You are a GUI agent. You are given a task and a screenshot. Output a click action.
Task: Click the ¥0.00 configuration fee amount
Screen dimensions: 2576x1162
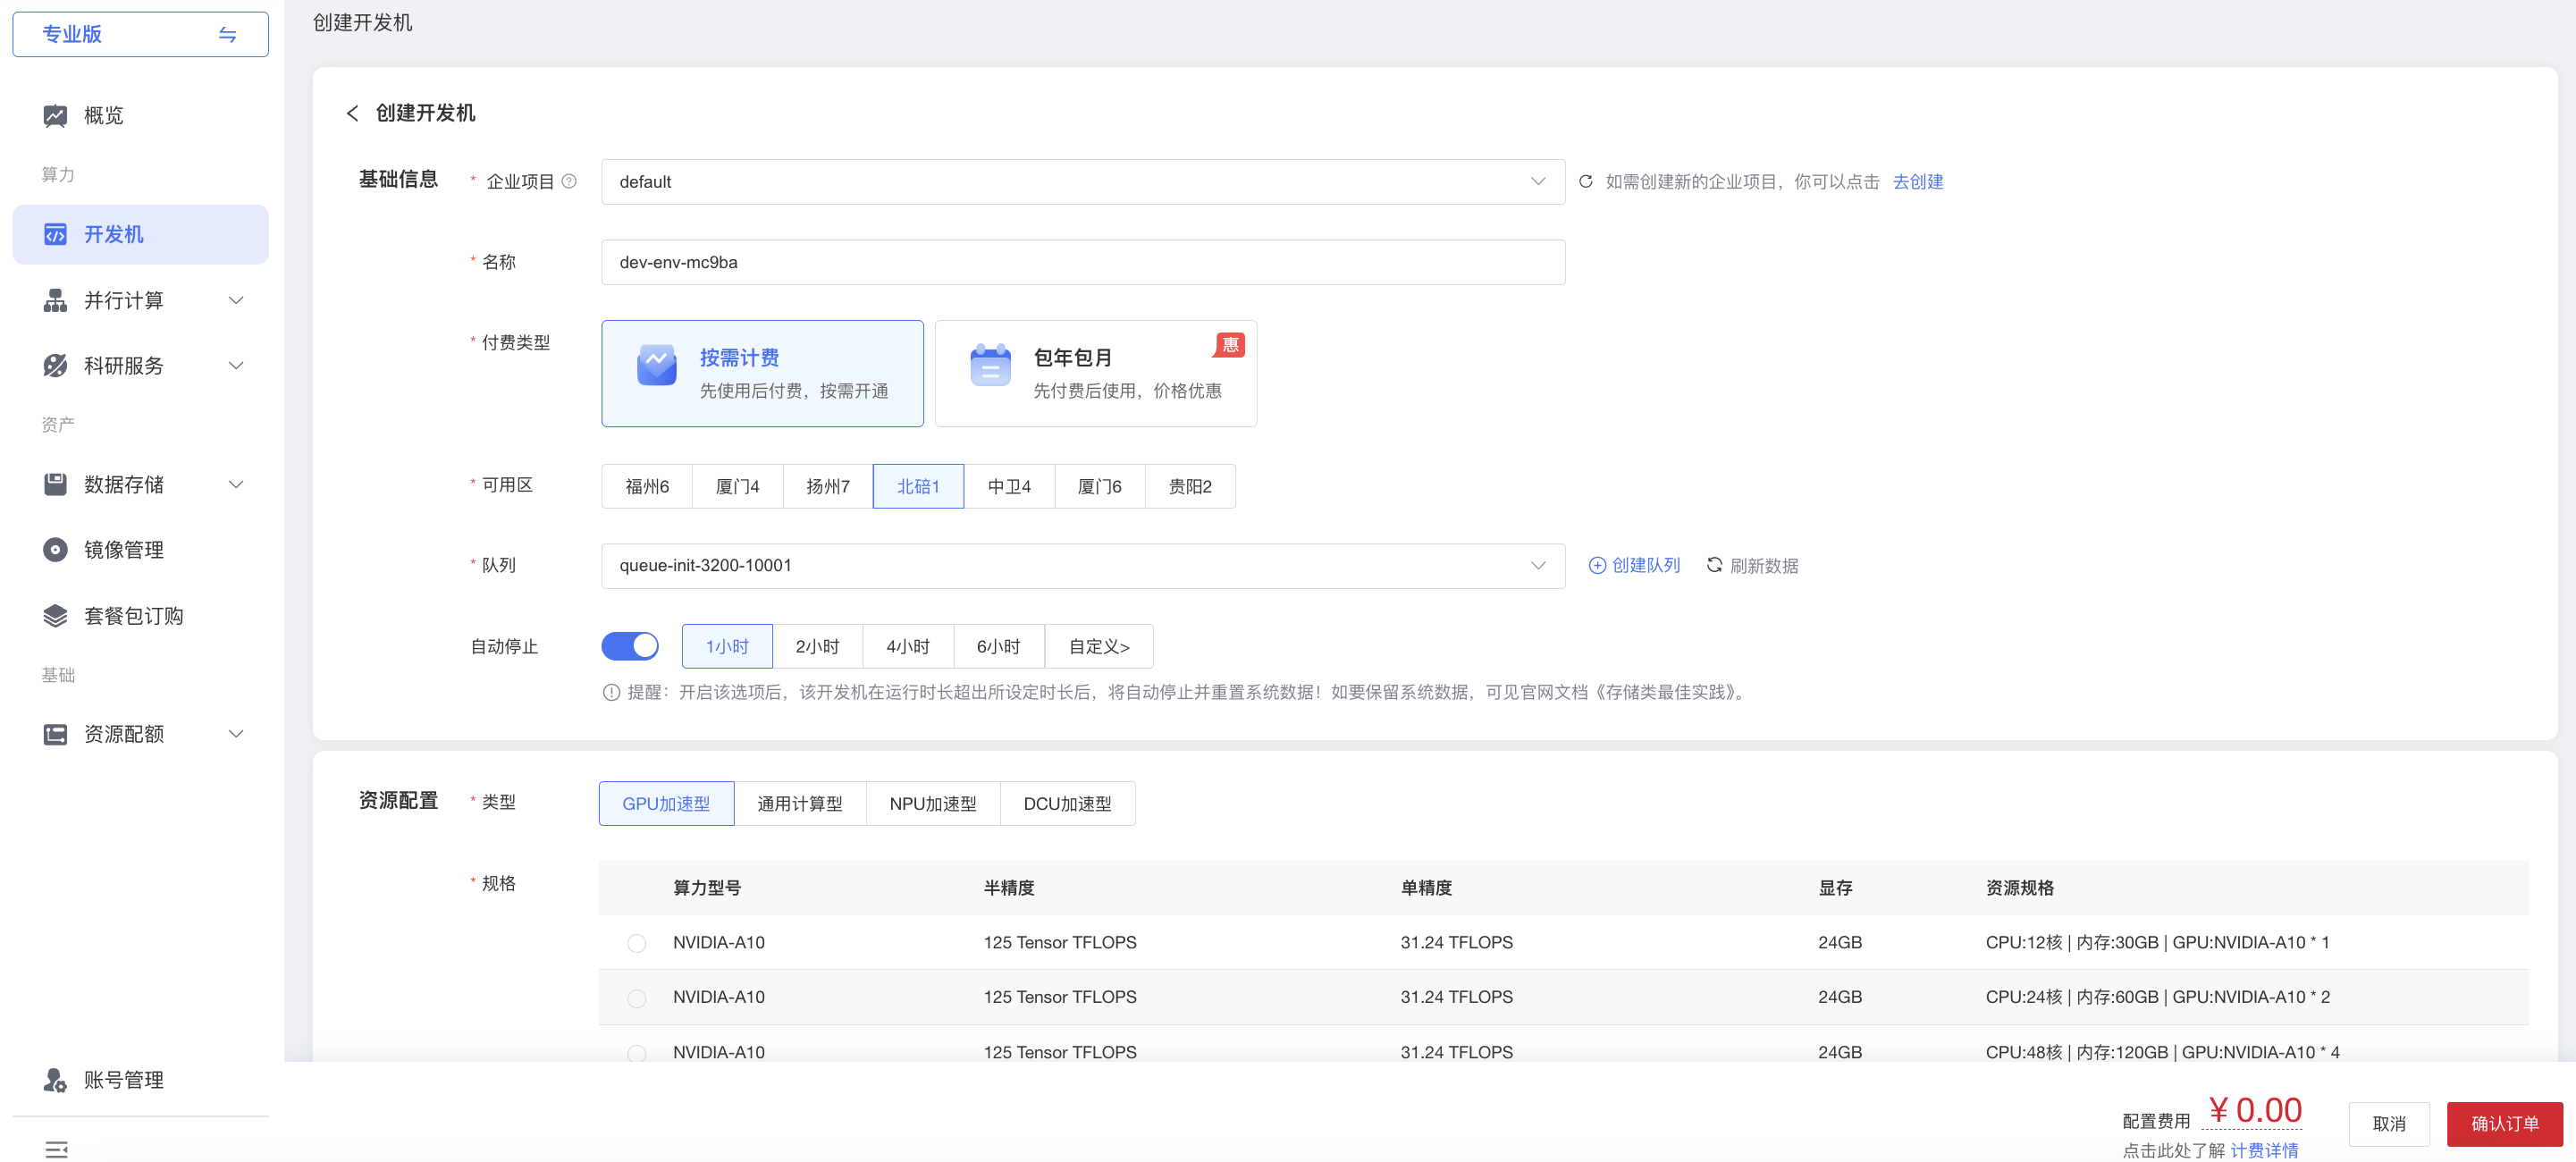pyautogui.click(x=2254, y=1110)
